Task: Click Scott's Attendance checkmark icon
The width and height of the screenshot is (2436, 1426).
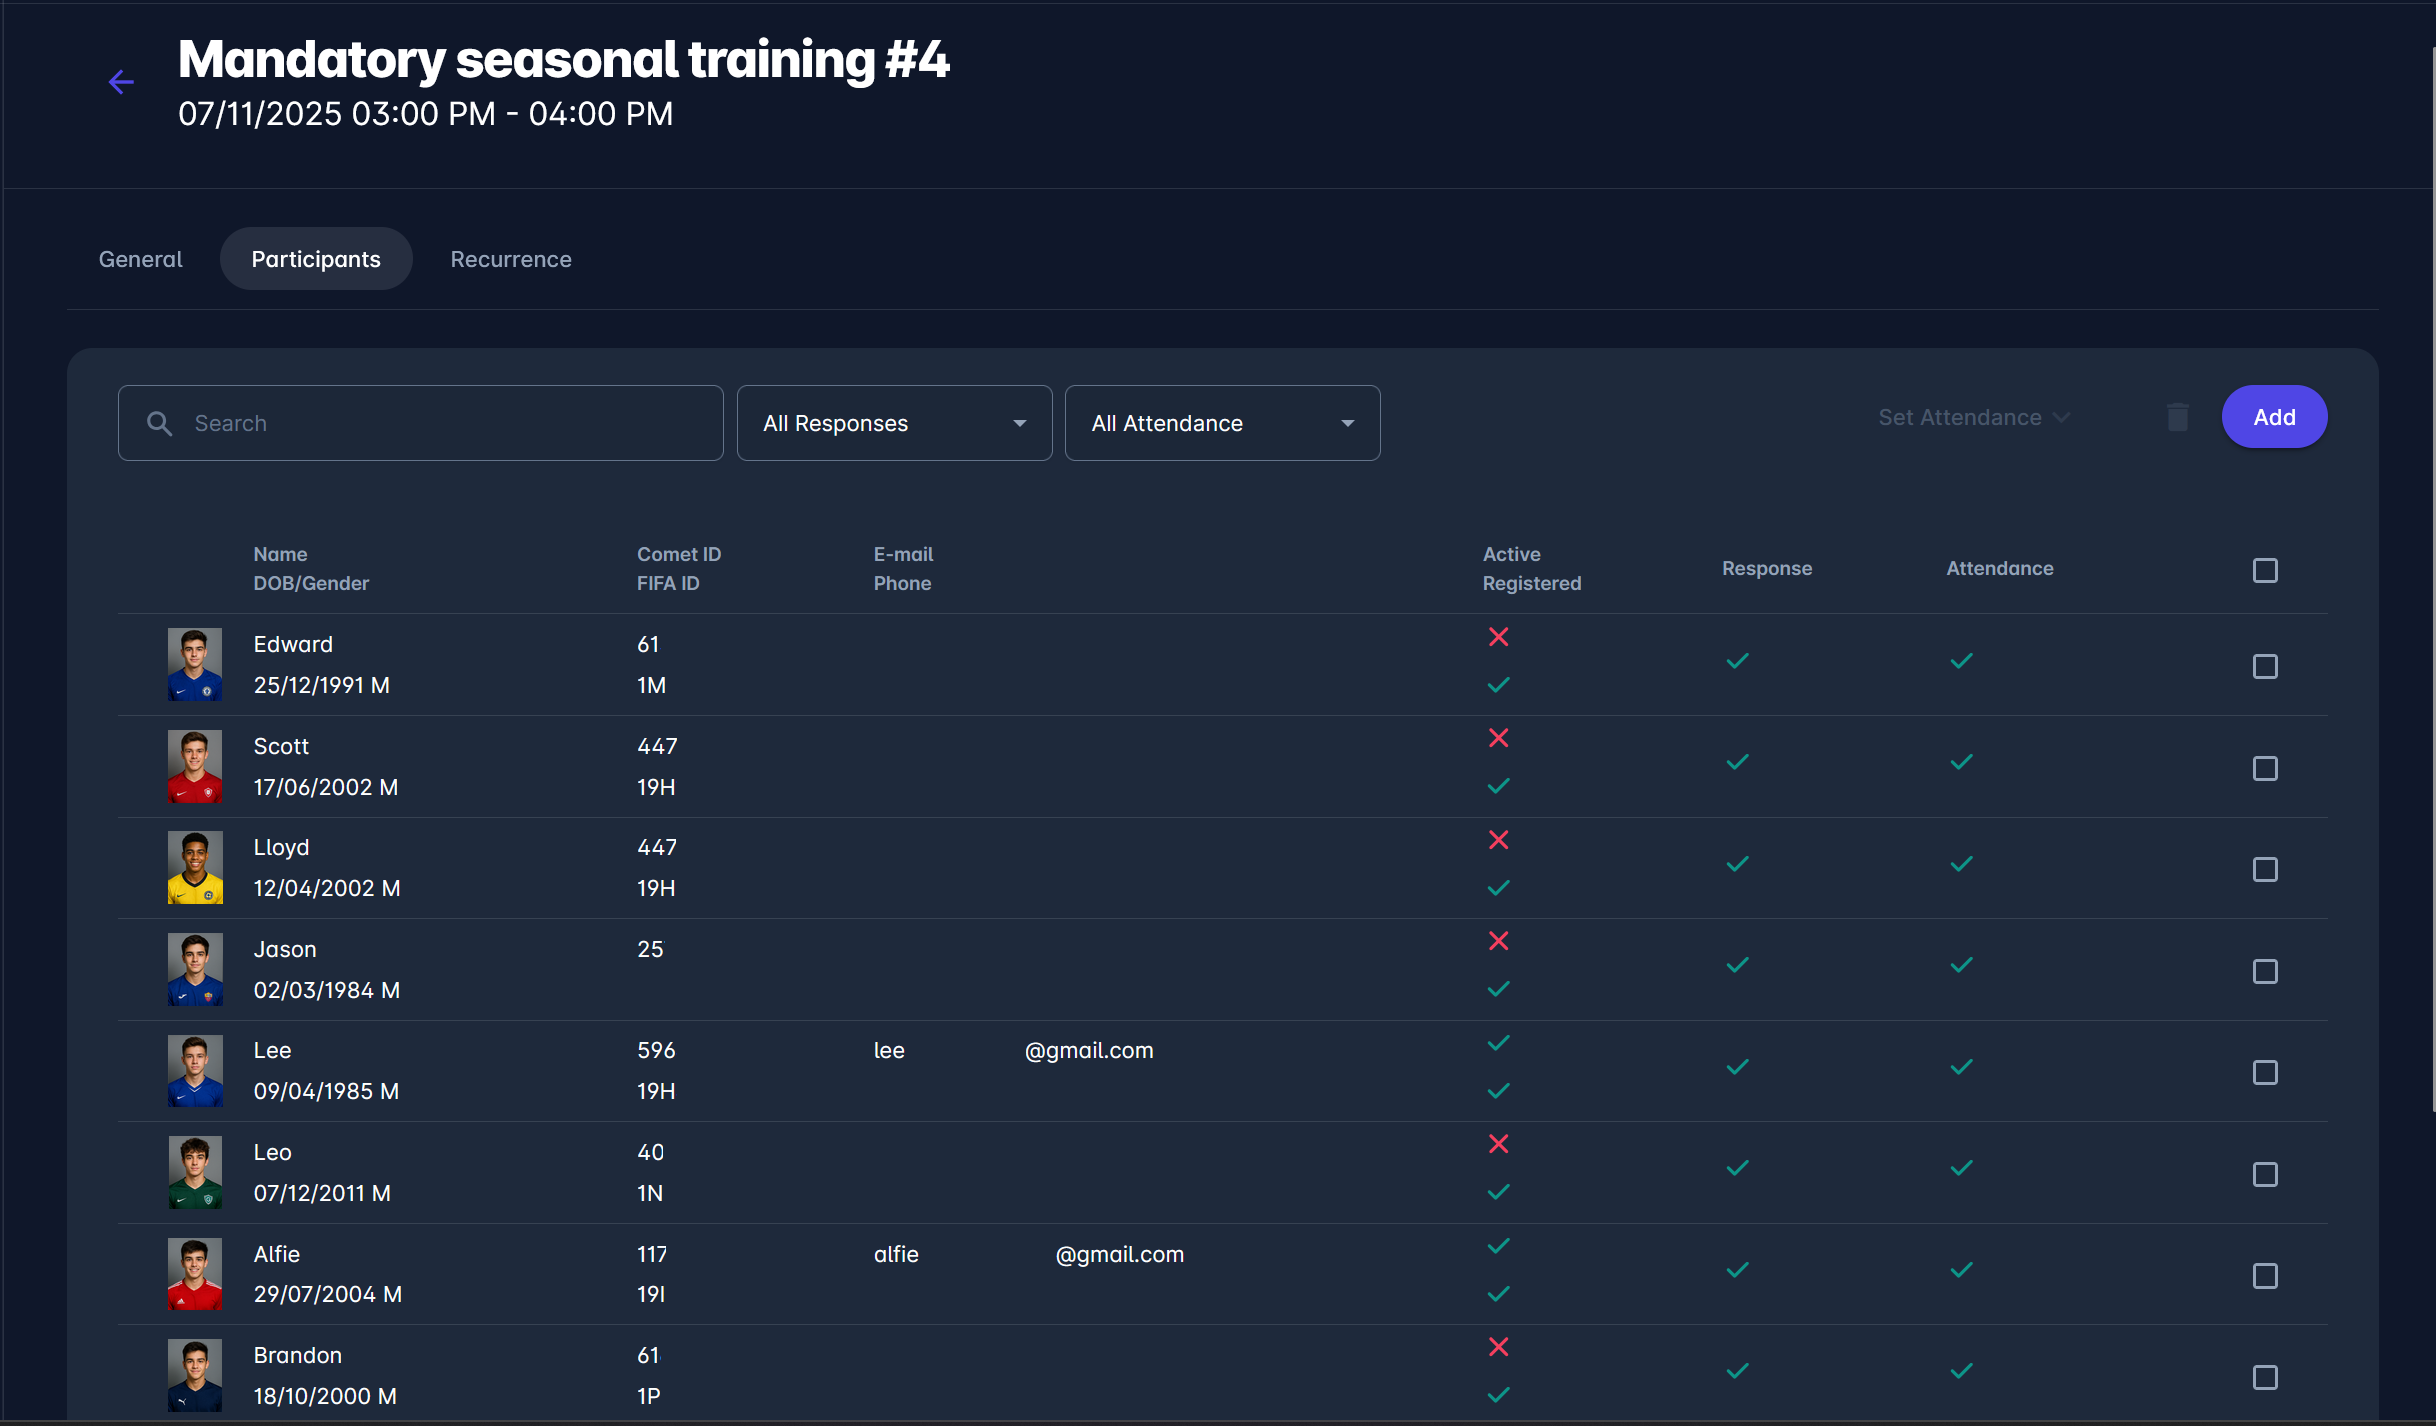Action: coord(1961,762)
